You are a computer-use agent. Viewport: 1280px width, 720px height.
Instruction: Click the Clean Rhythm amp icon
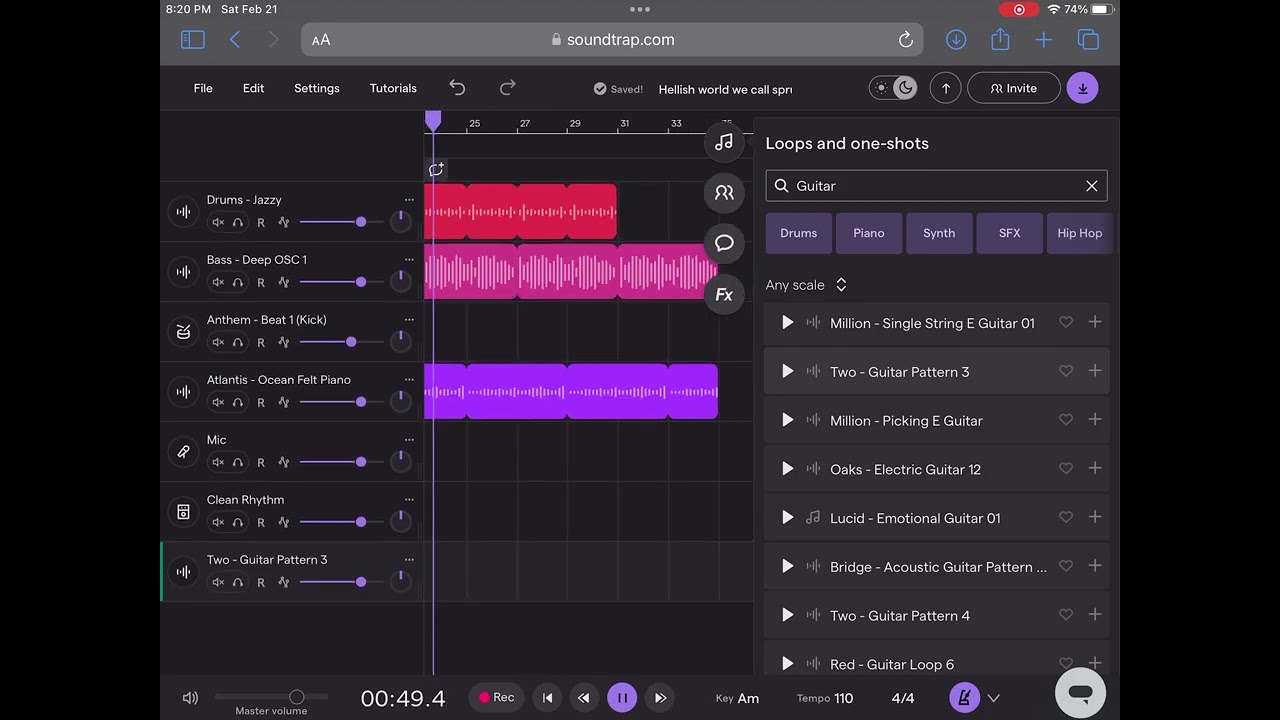click(183, 512)
